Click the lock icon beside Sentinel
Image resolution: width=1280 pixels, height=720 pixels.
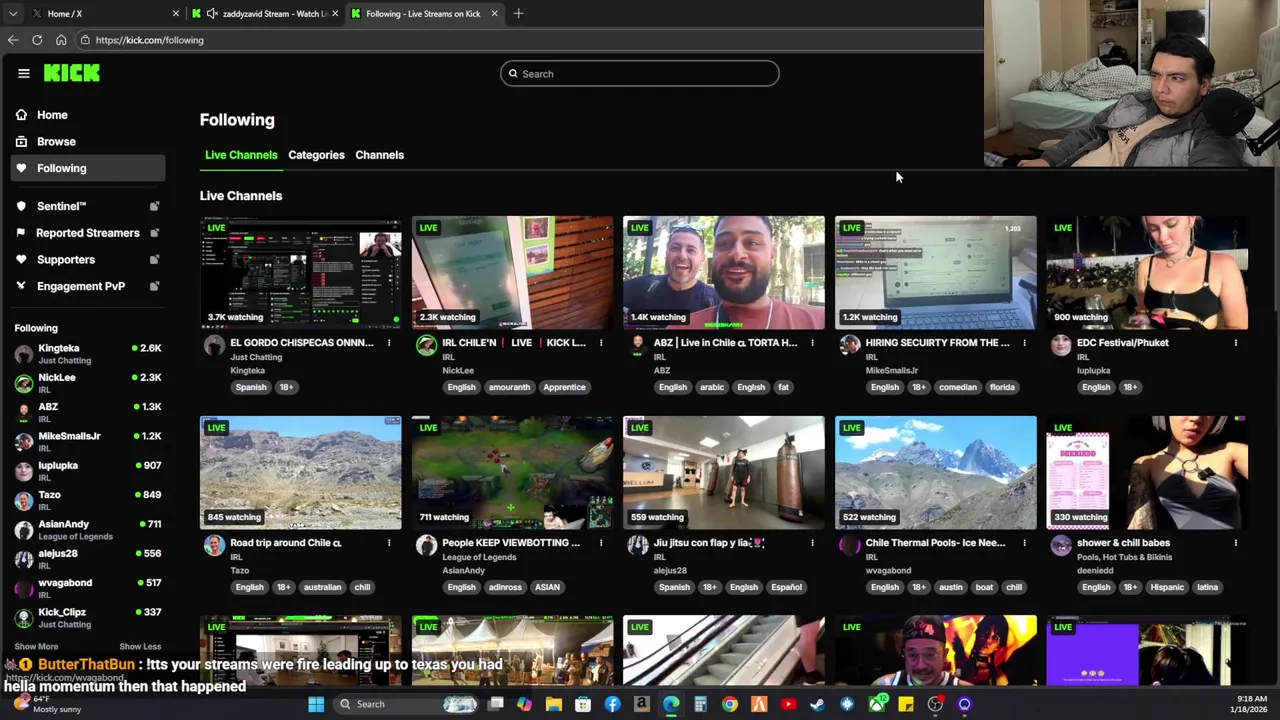click(154, 206)
